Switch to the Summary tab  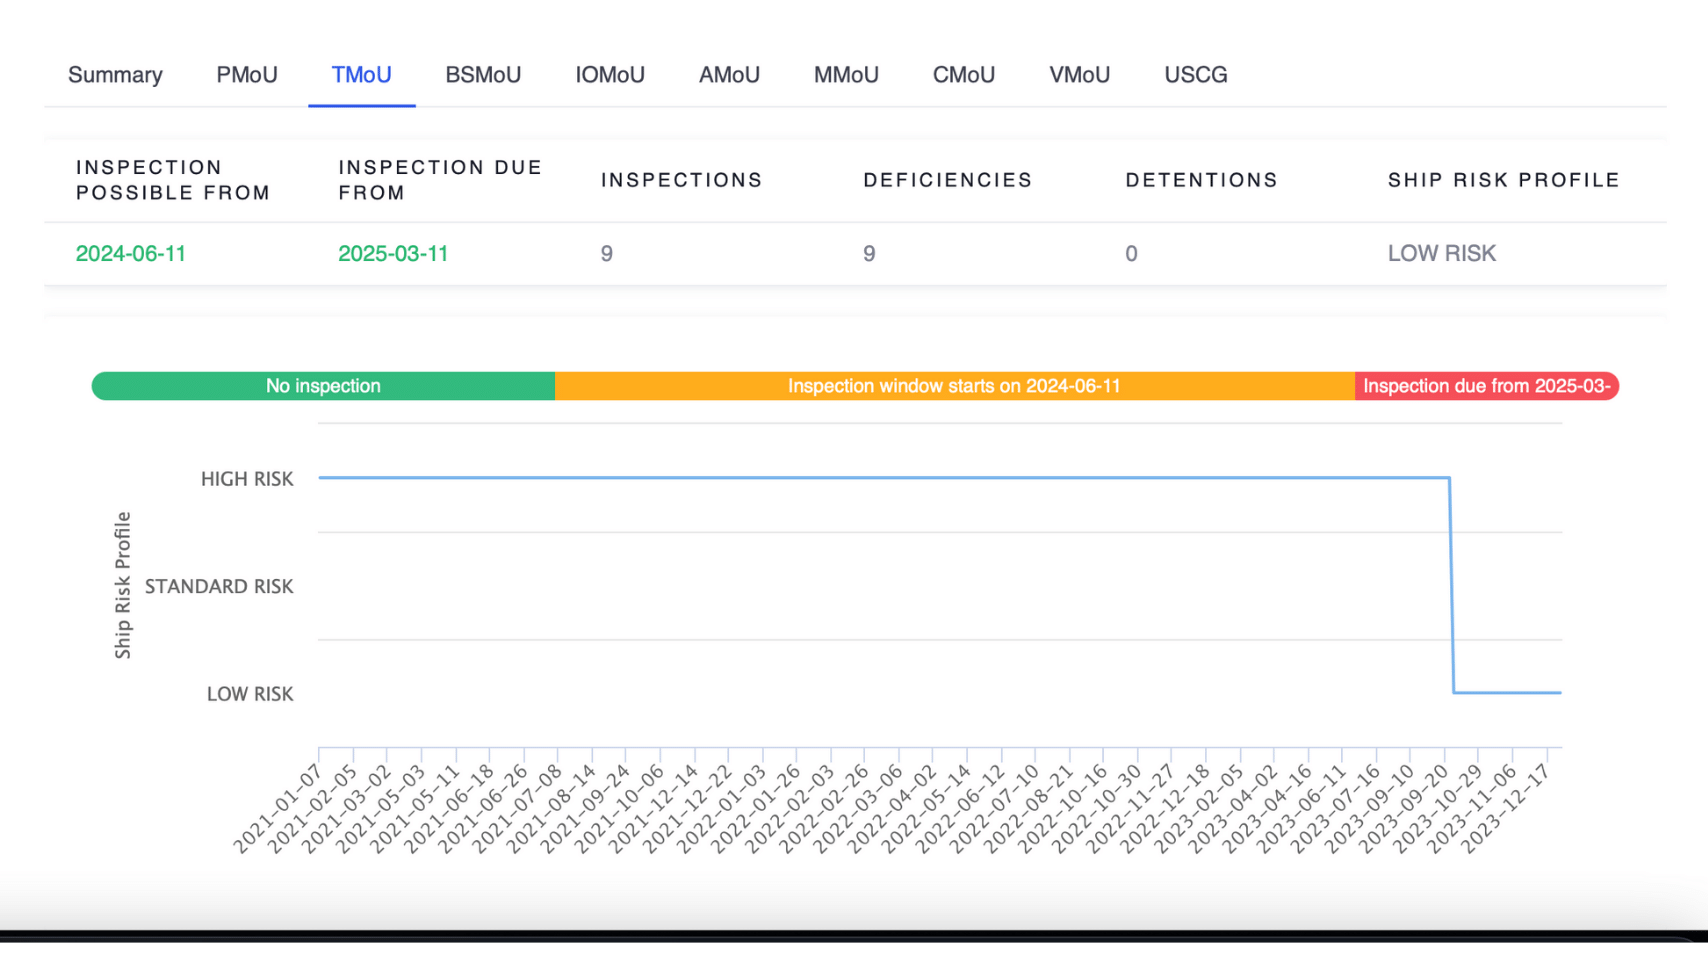(x=115, y=75)
